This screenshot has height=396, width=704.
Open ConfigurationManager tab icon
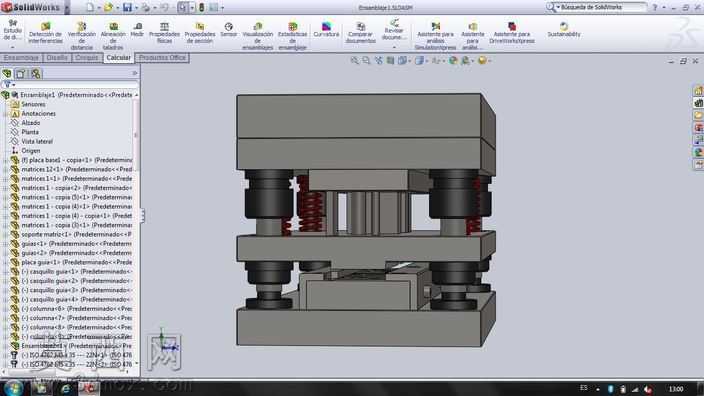(x=35, y=74)
